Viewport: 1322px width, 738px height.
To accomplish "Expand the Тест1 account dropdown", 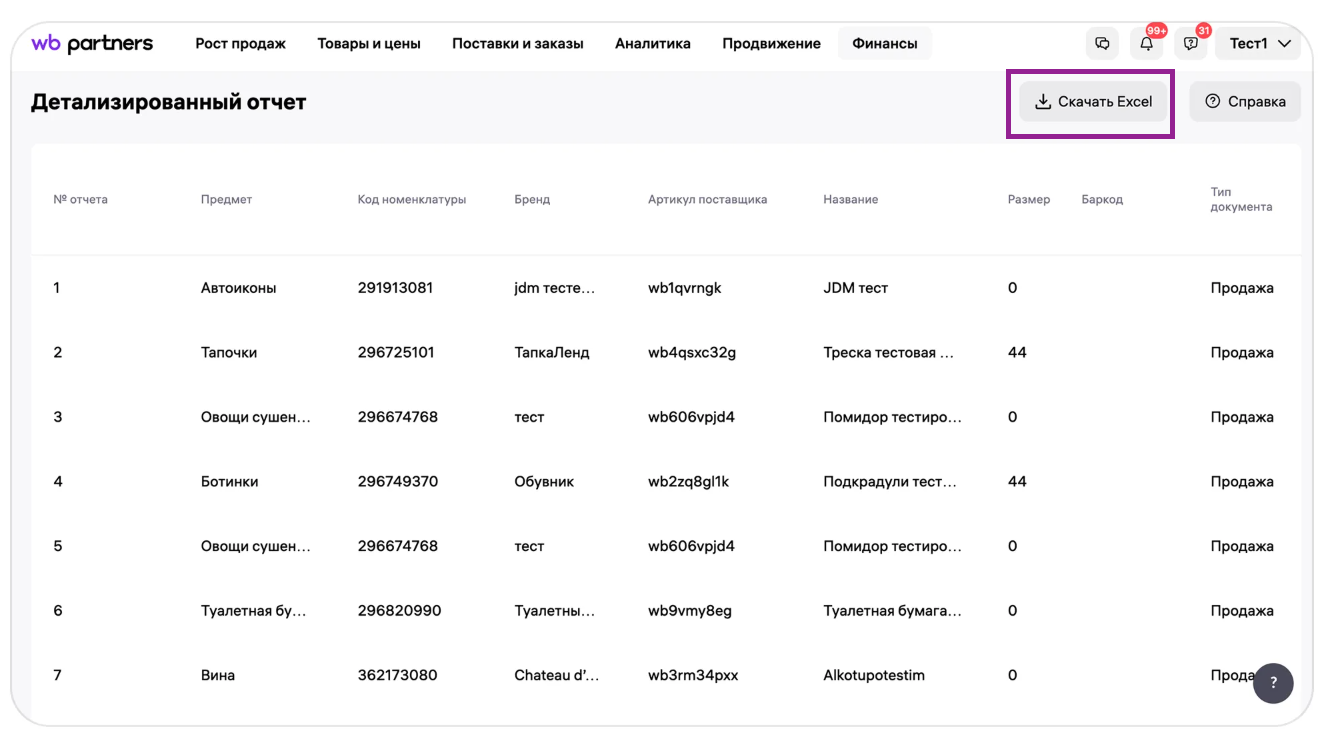I will point(1259,44).
